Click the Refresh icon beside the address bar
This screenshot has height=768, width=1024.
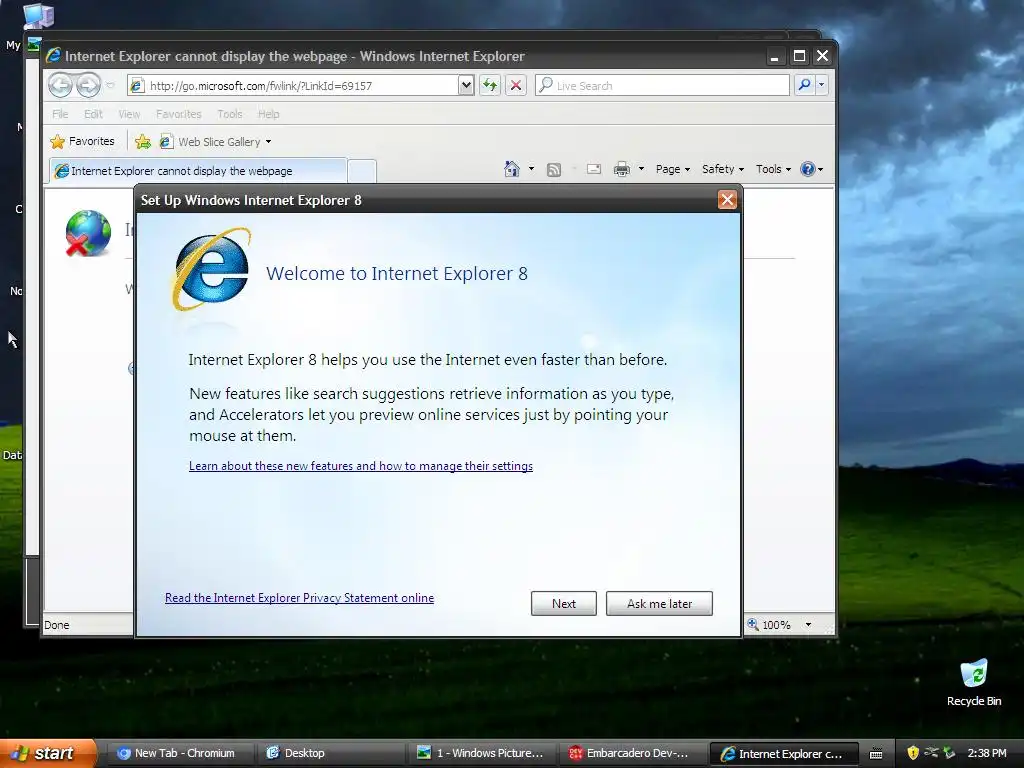tap(490, 85)
